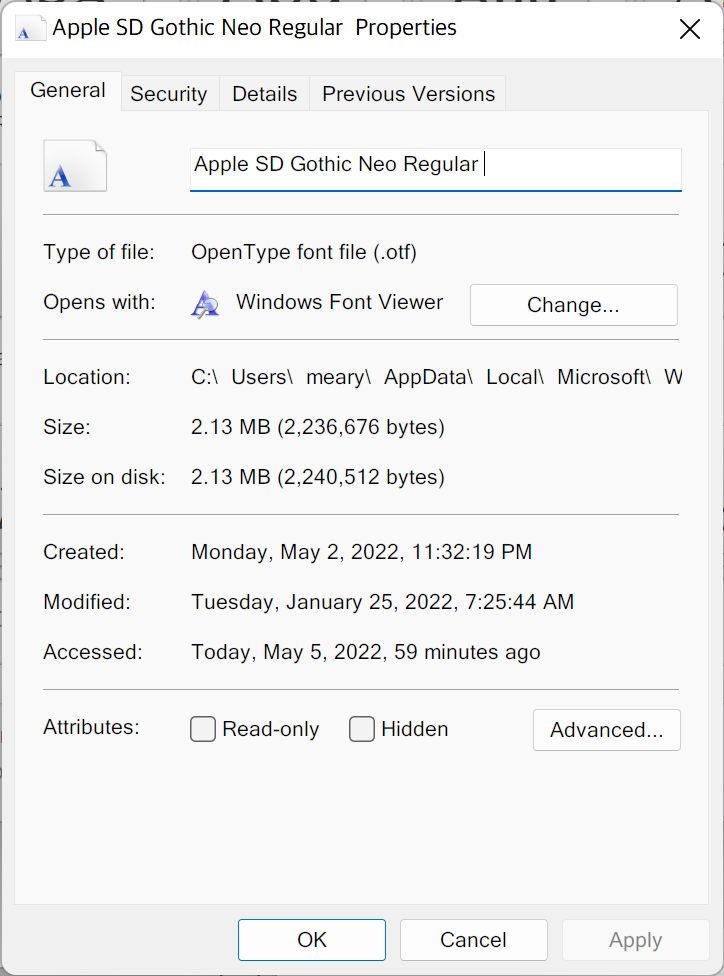Click the Type of file: label

coord(98,252)
